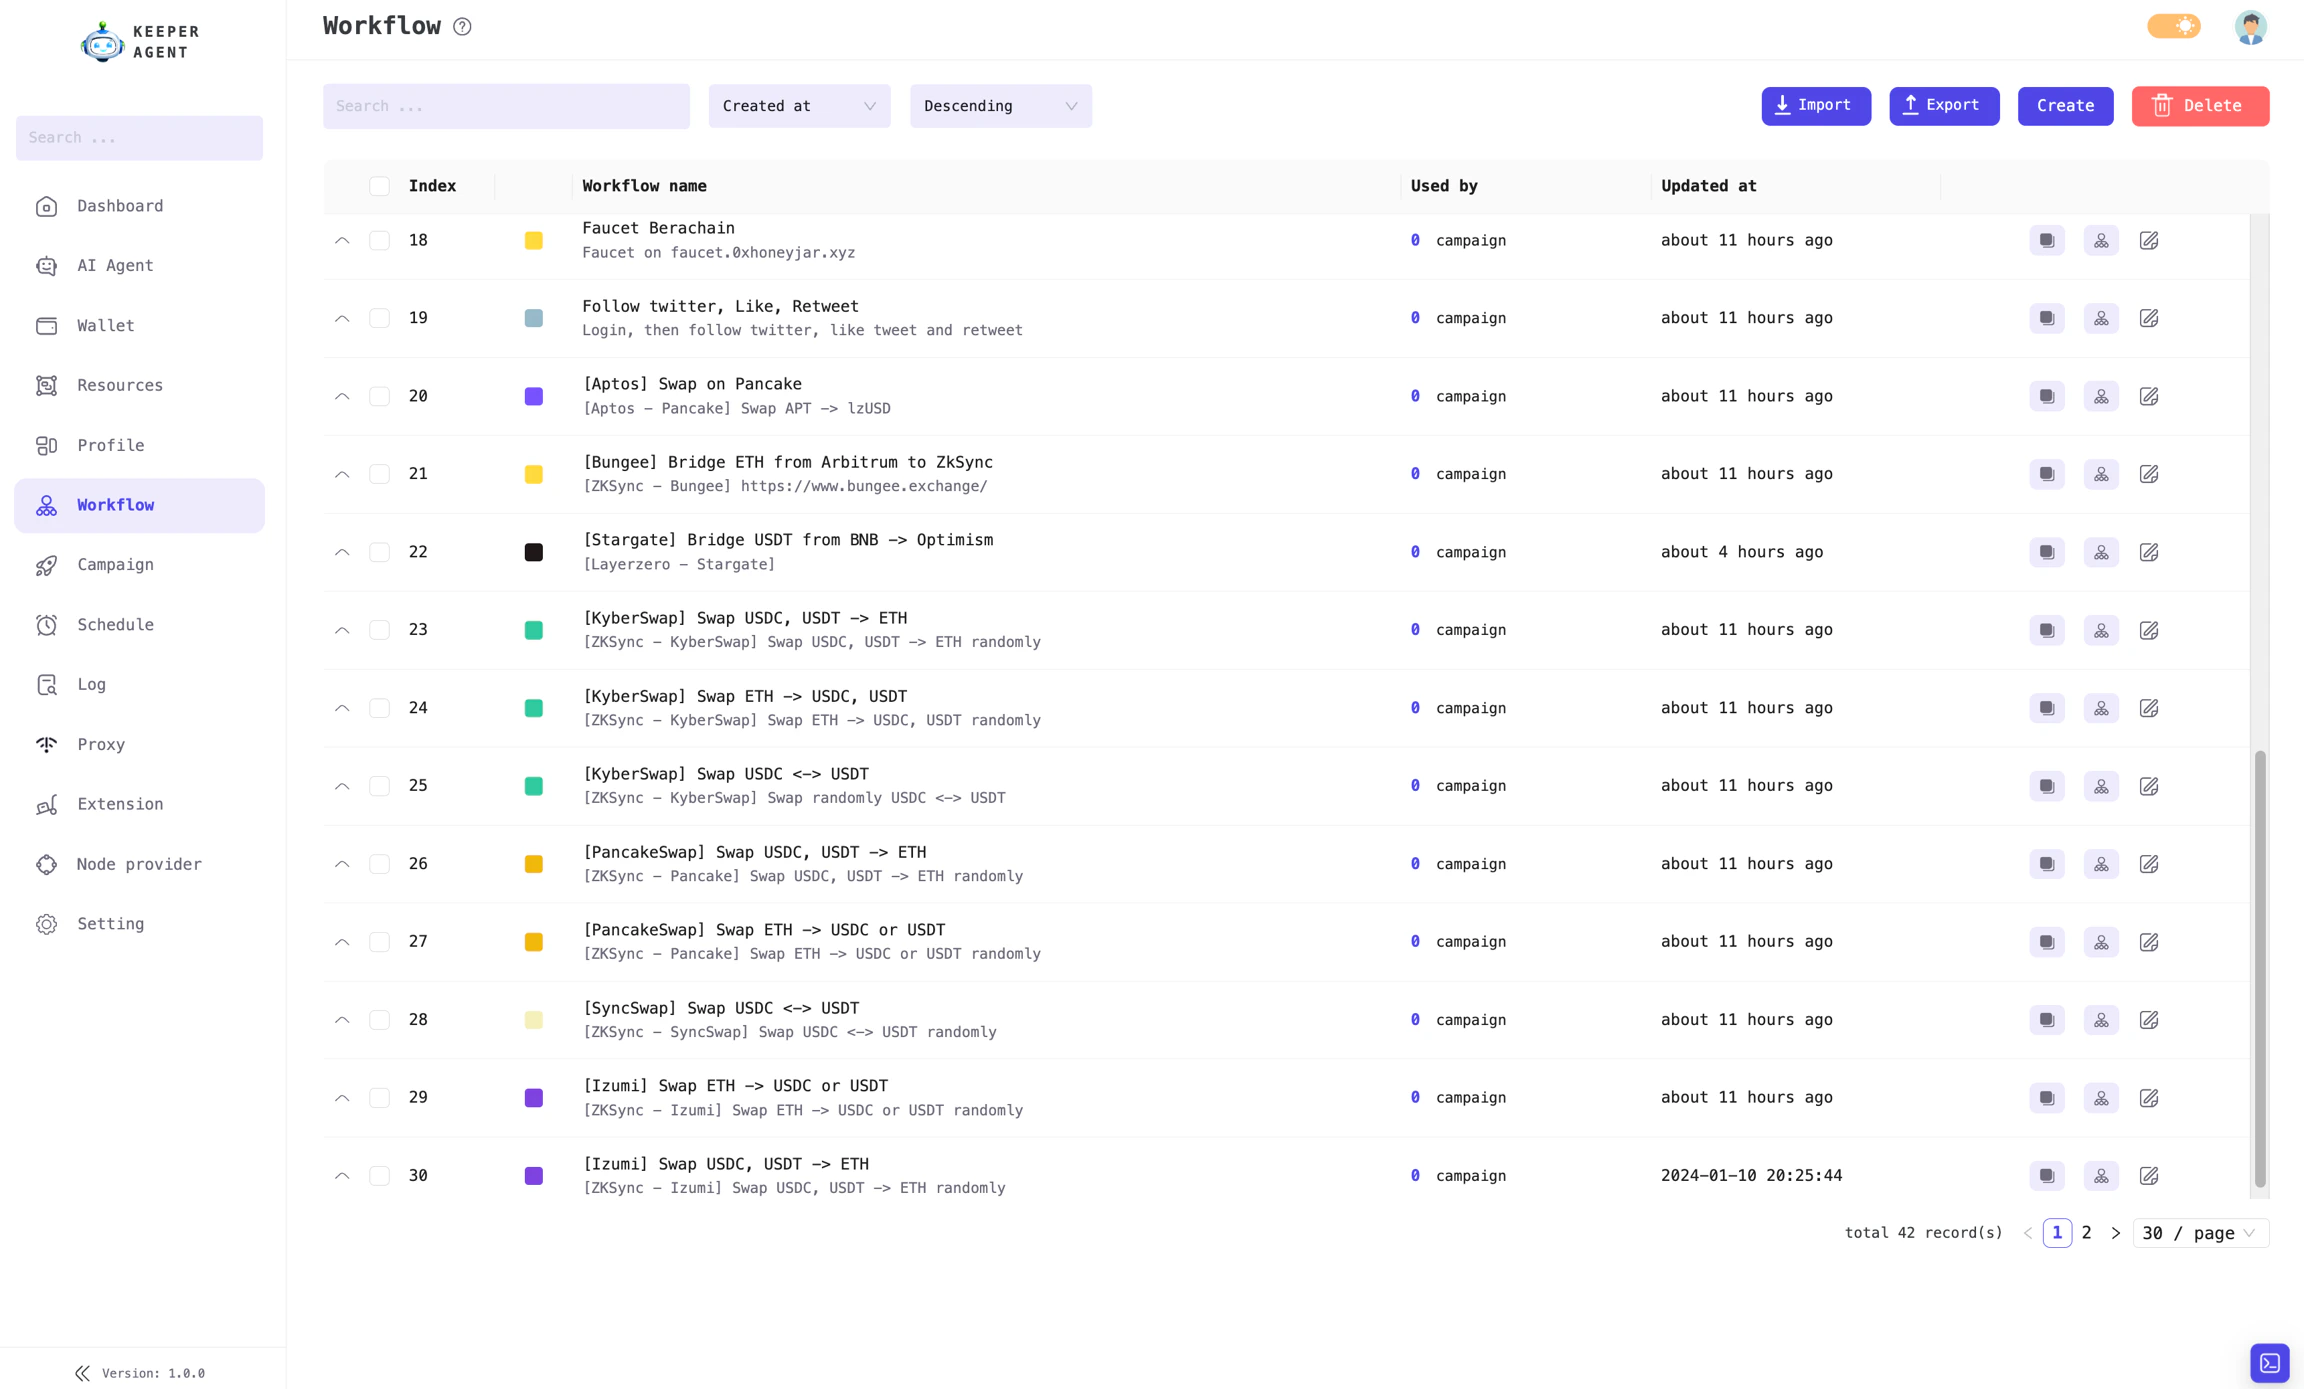This screenshot has height=1389, width=2304.
Task: Open the help icon next to Workflow title
Action: click(x=461, y=26)
